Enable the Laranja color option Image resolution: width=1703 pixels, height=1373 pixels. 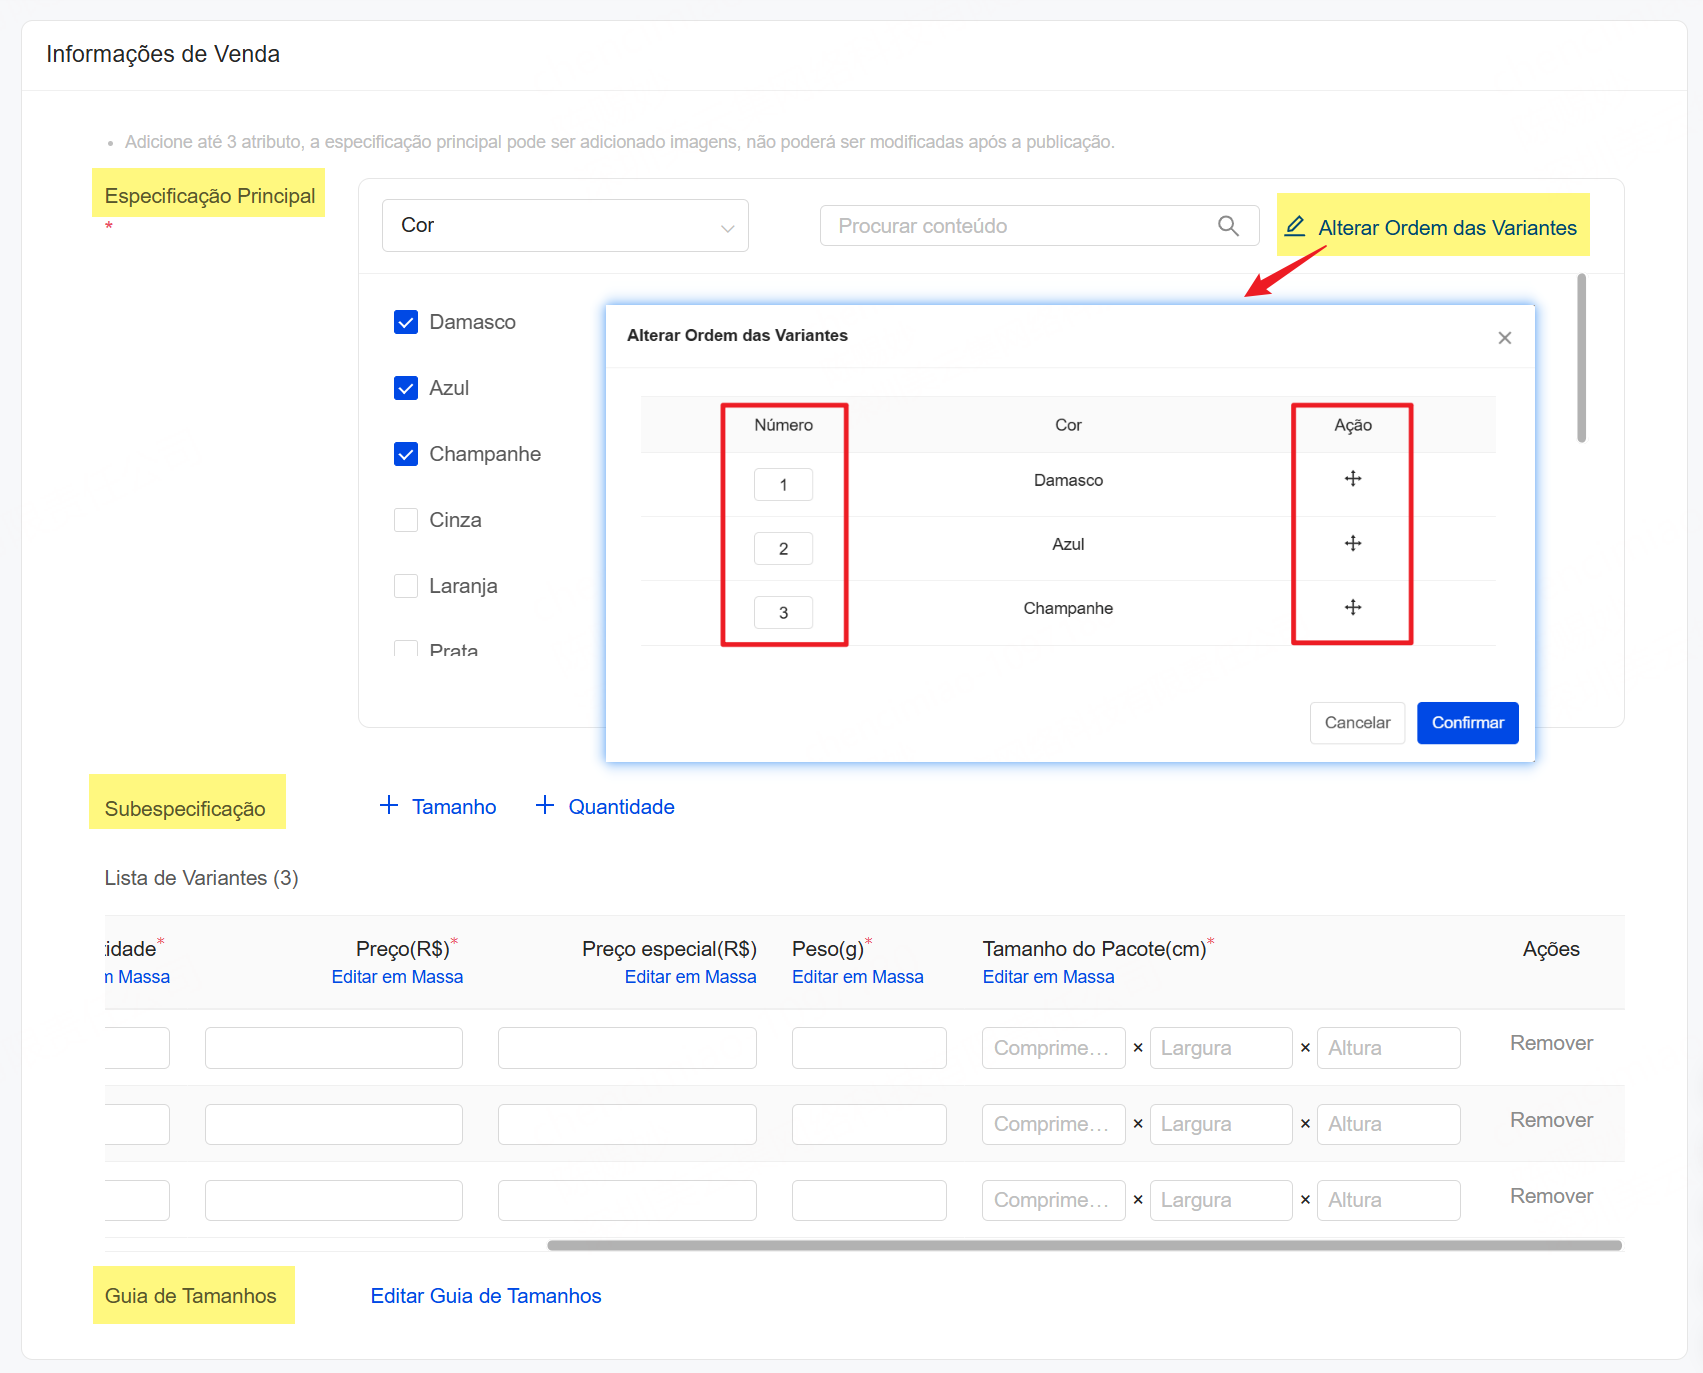click(406, 586)
